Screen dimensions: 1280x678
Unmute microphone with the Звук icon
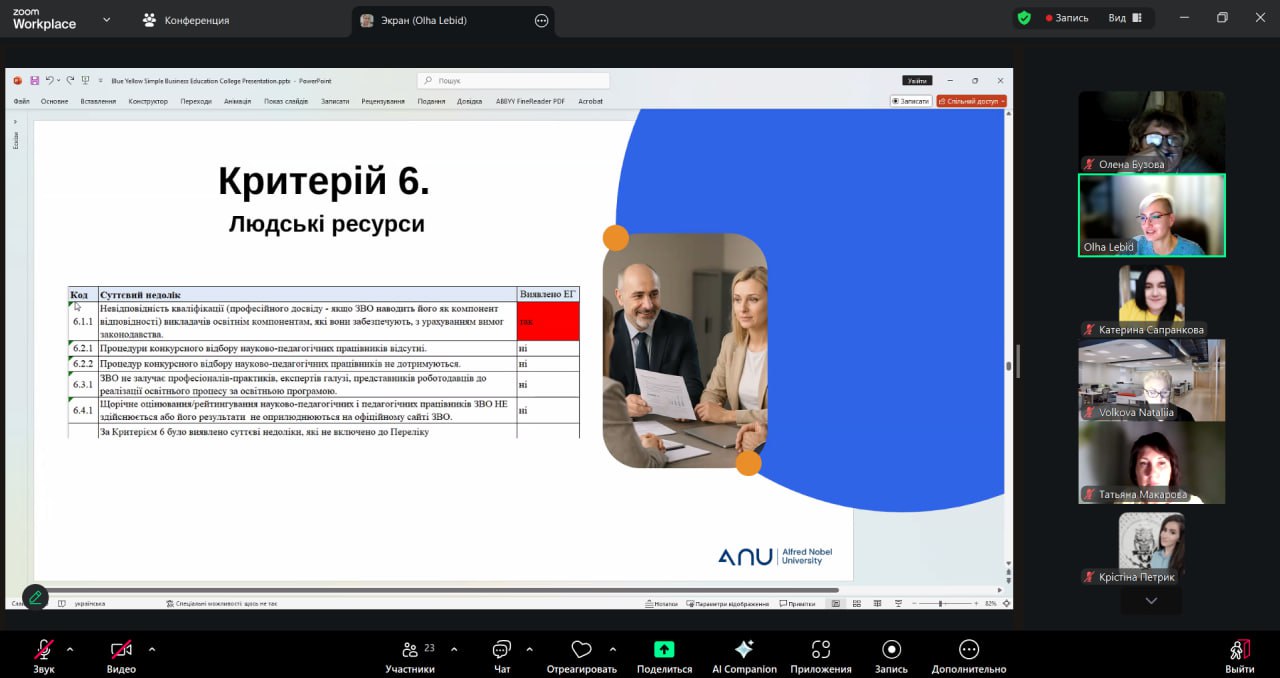coord(43,650)
